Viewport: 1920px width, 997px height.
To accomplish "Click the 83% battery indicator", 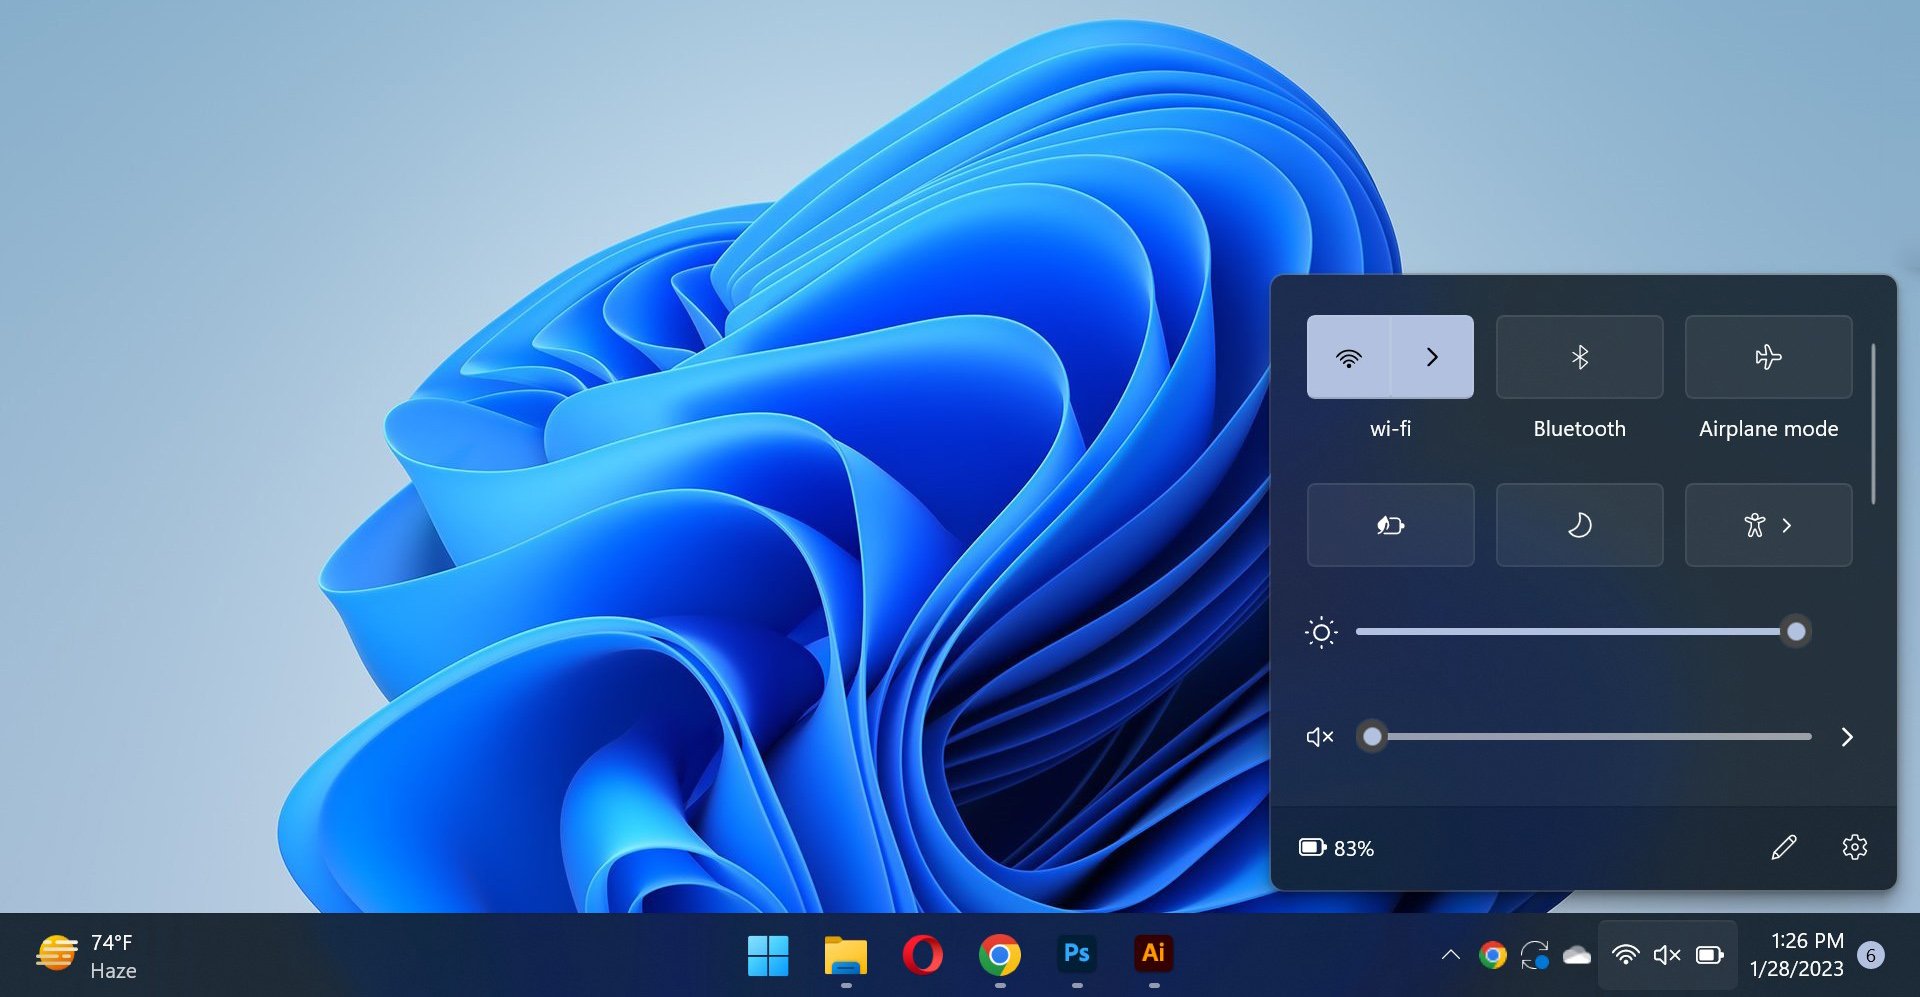I will click(1336, 848).
